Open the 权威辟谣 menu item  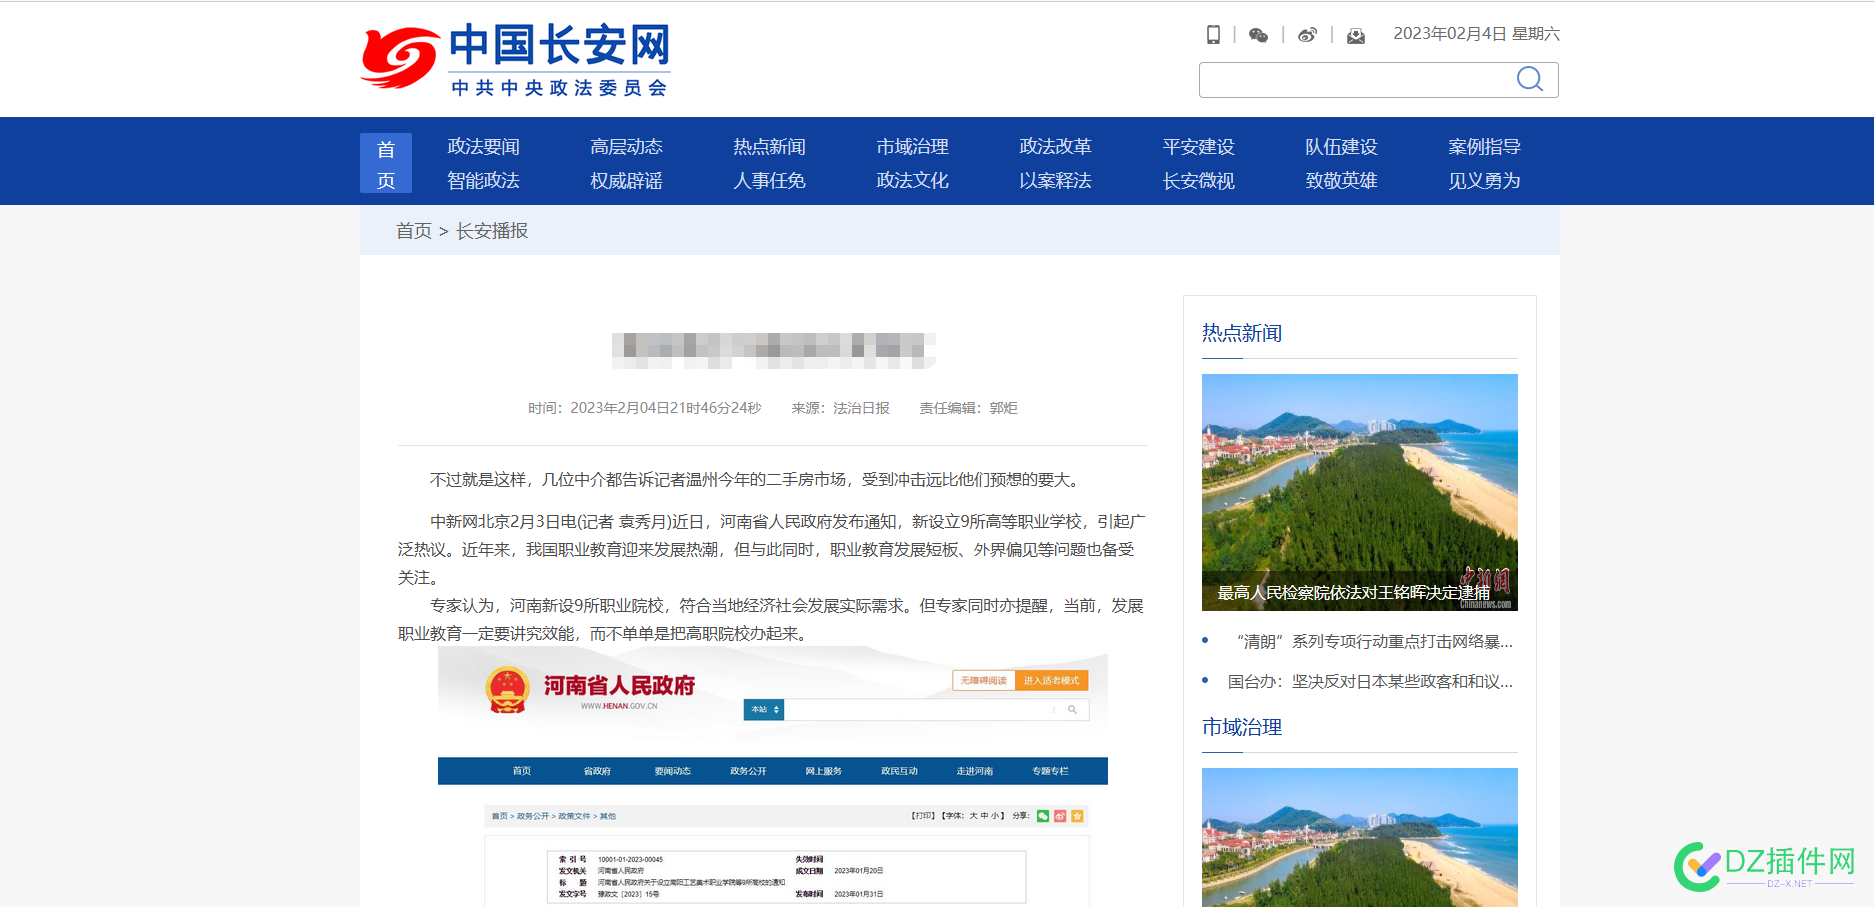click(627, 181)
